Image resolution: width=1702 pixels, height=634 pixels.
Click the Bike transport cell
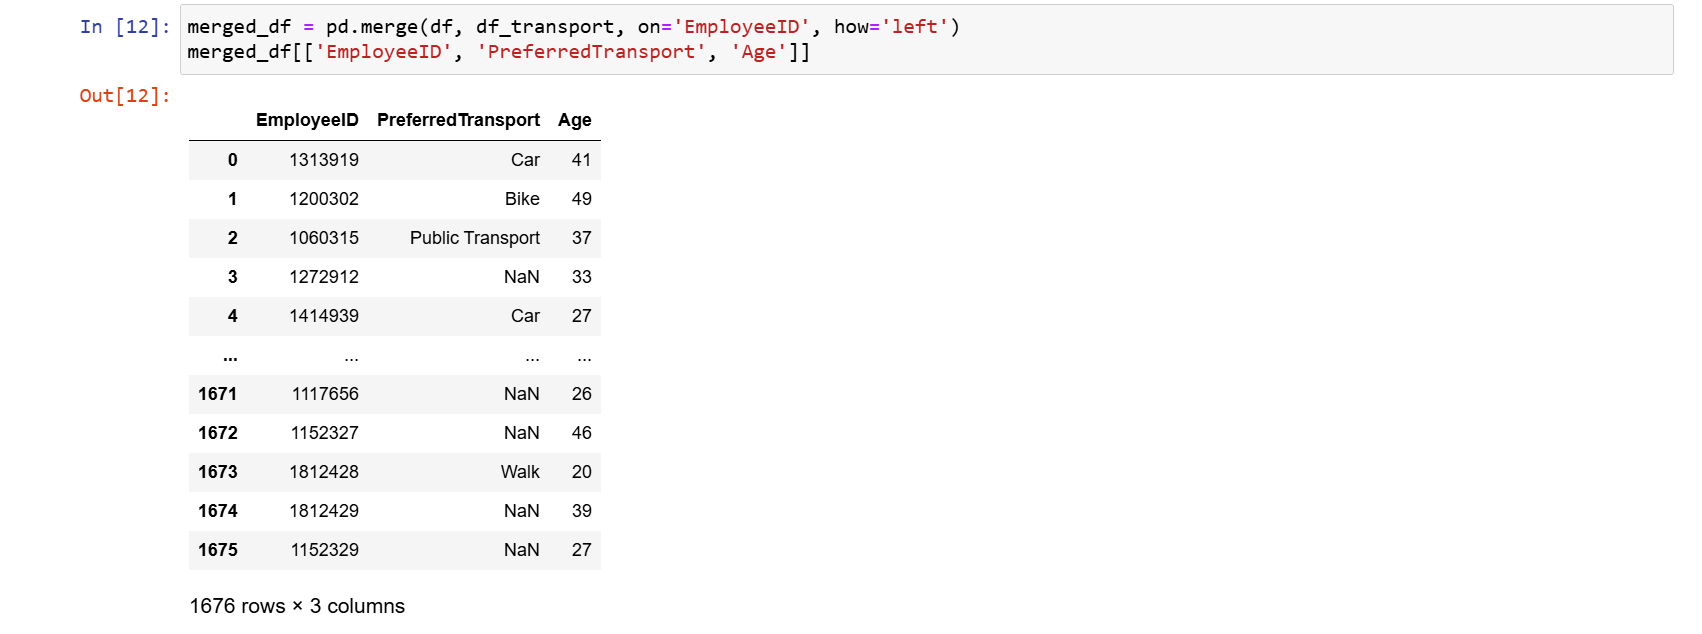(x=522, y=199)
